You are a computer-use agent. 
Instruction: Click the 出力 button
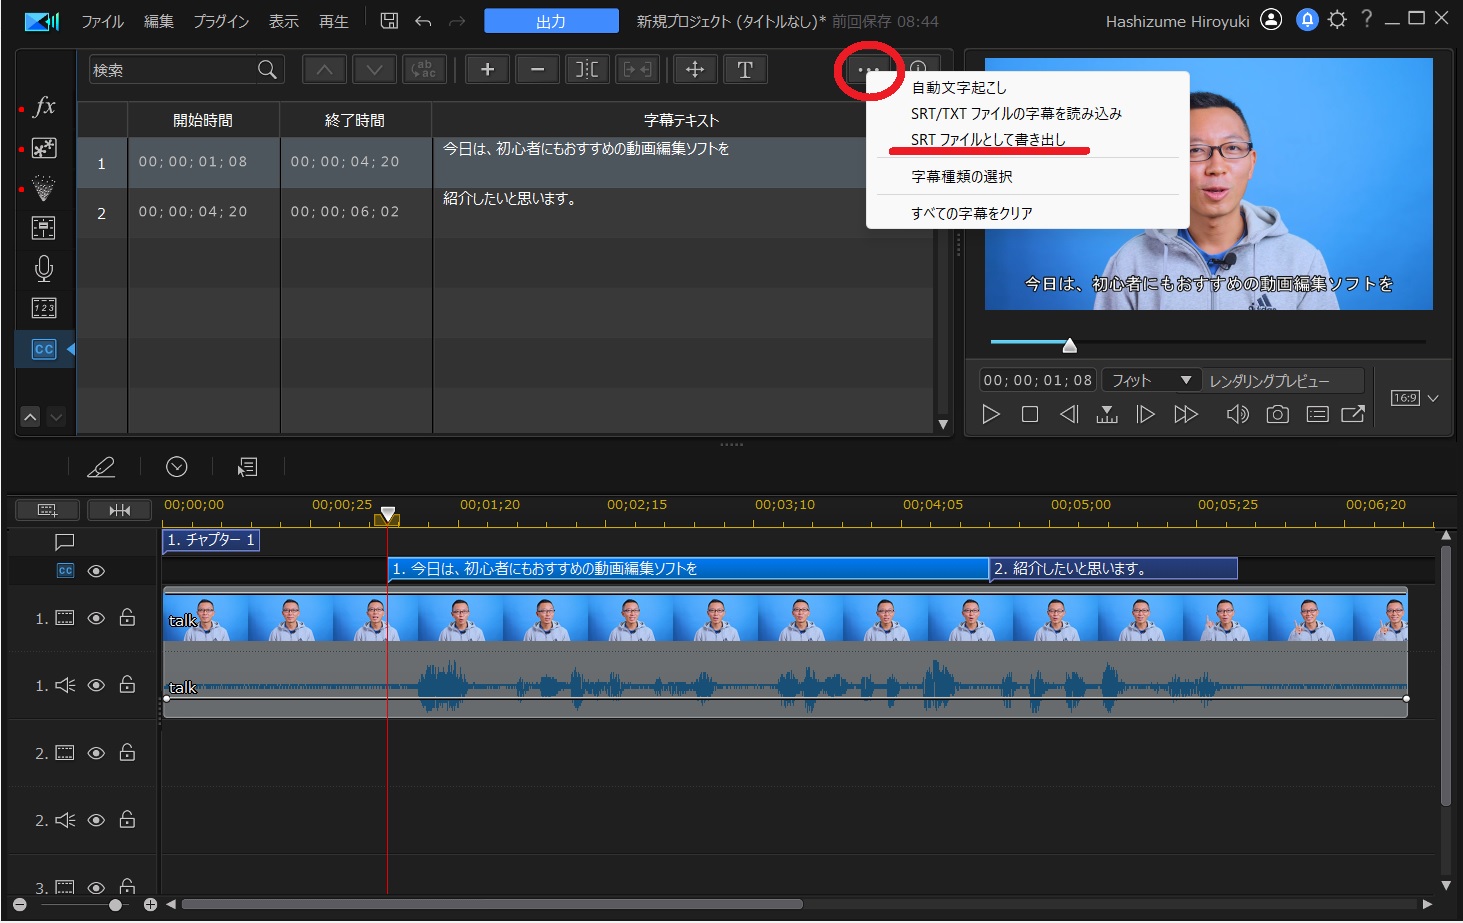(551, 21)
